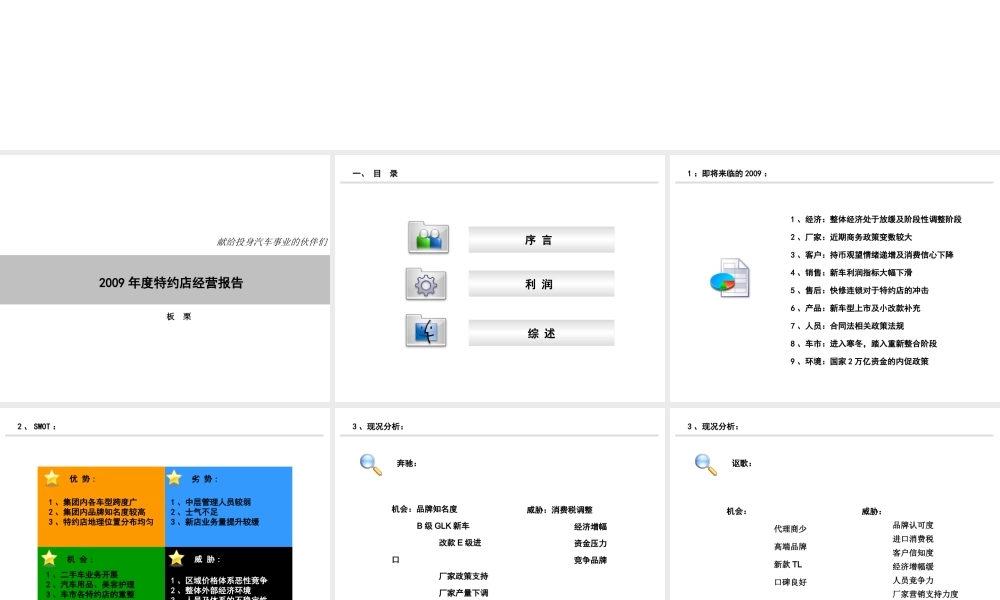Viewport: 1000px width, 600px height.
Task: Click the 讴歌 label
Action: click(741, 464)
